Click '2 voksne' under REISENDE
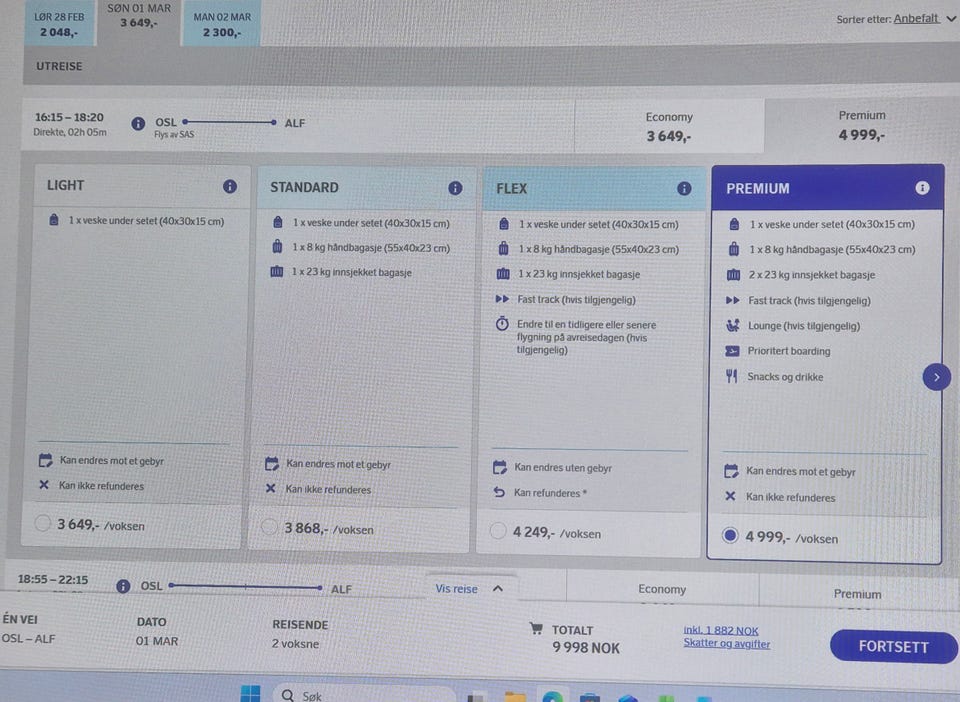 point(295,644)
